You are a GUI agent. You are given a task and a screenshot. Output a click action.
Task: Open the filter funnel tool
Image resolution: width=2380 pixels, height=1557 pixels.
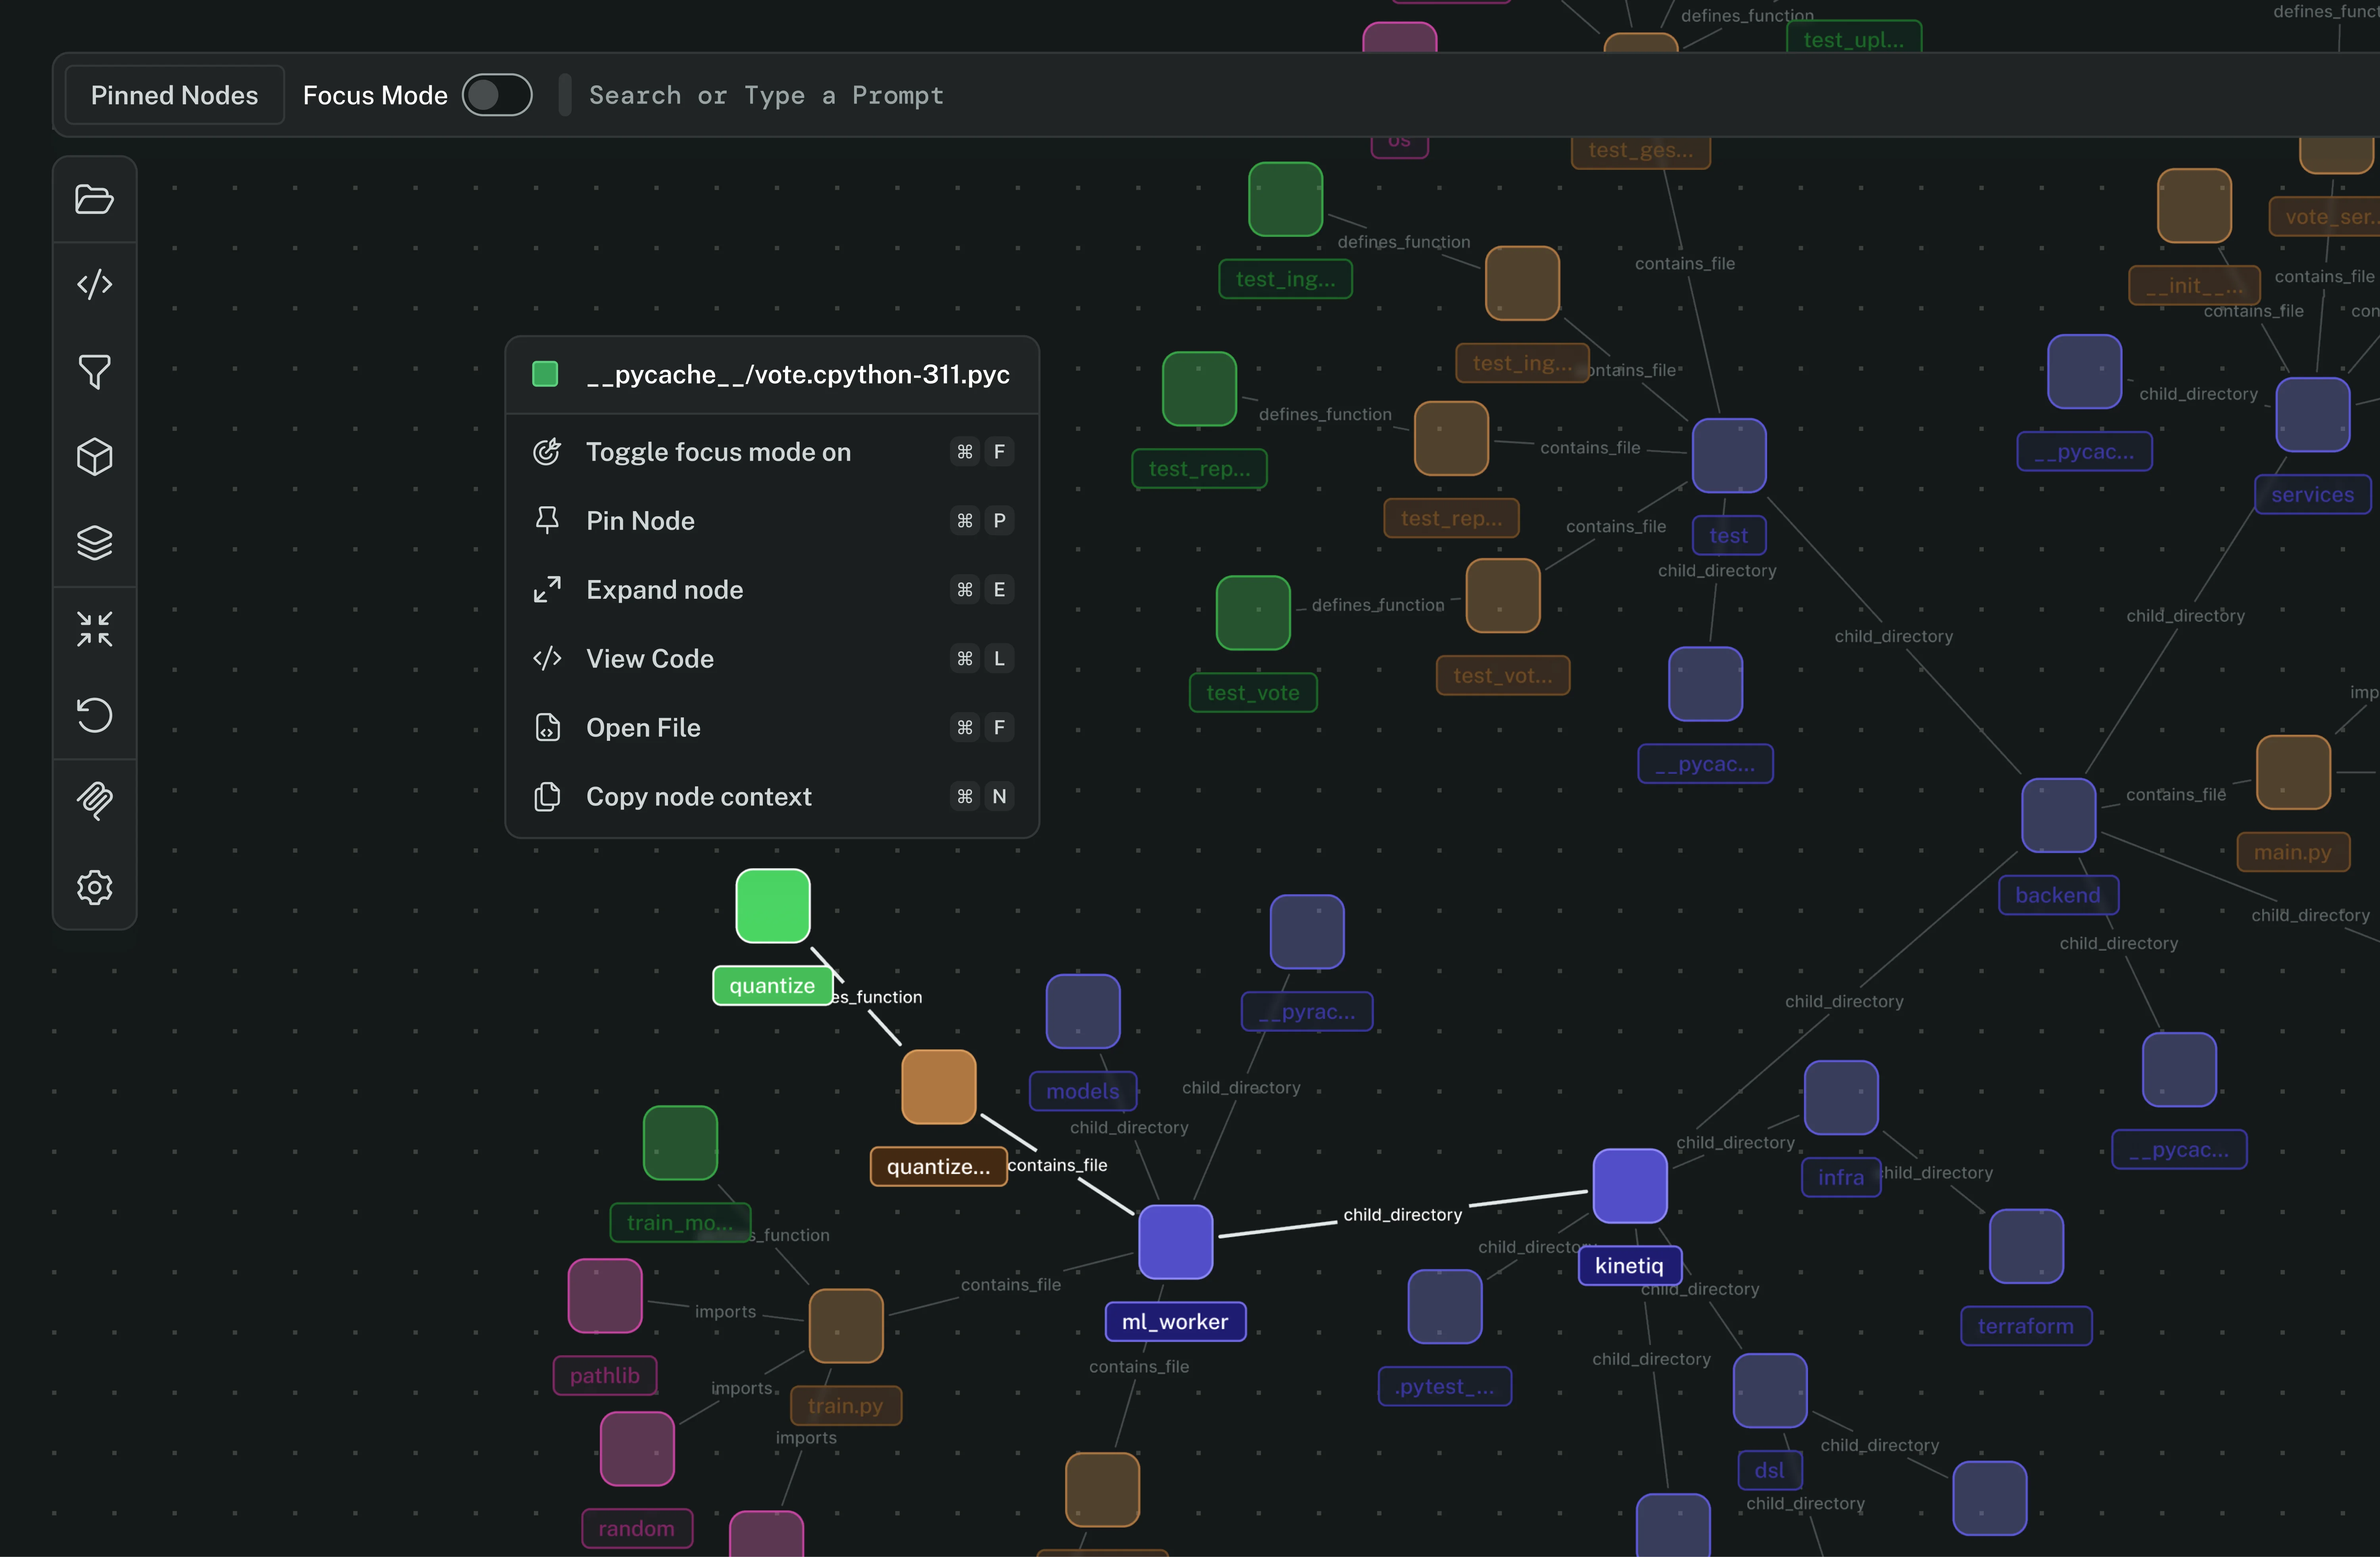click(94, 371)
